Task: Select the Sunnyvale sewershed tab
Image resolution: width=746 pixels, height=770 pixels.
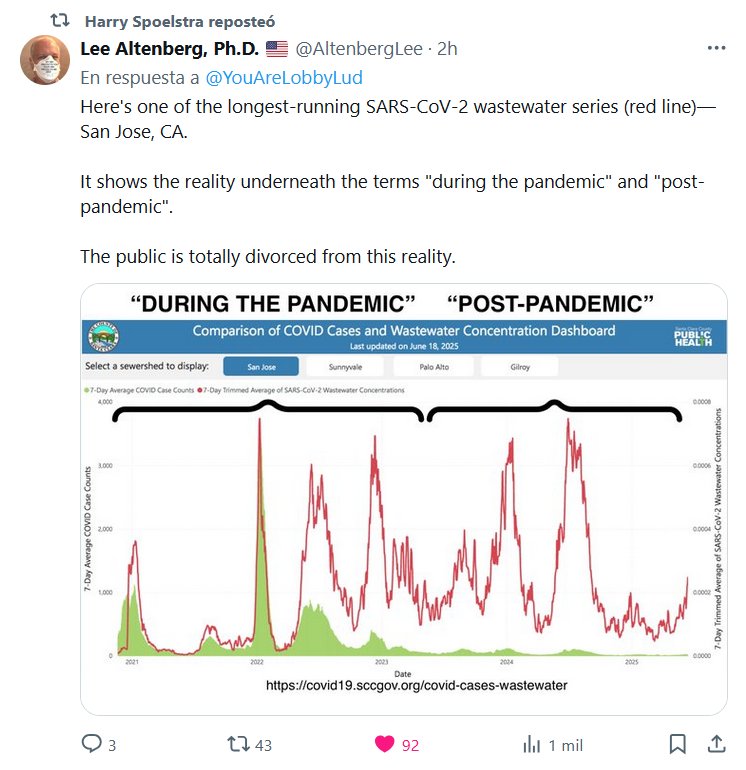Action: point(345,367)
